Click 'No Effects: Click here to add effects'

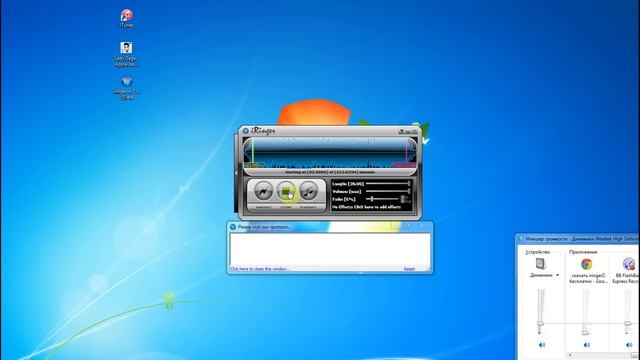(x=367, y=207)
